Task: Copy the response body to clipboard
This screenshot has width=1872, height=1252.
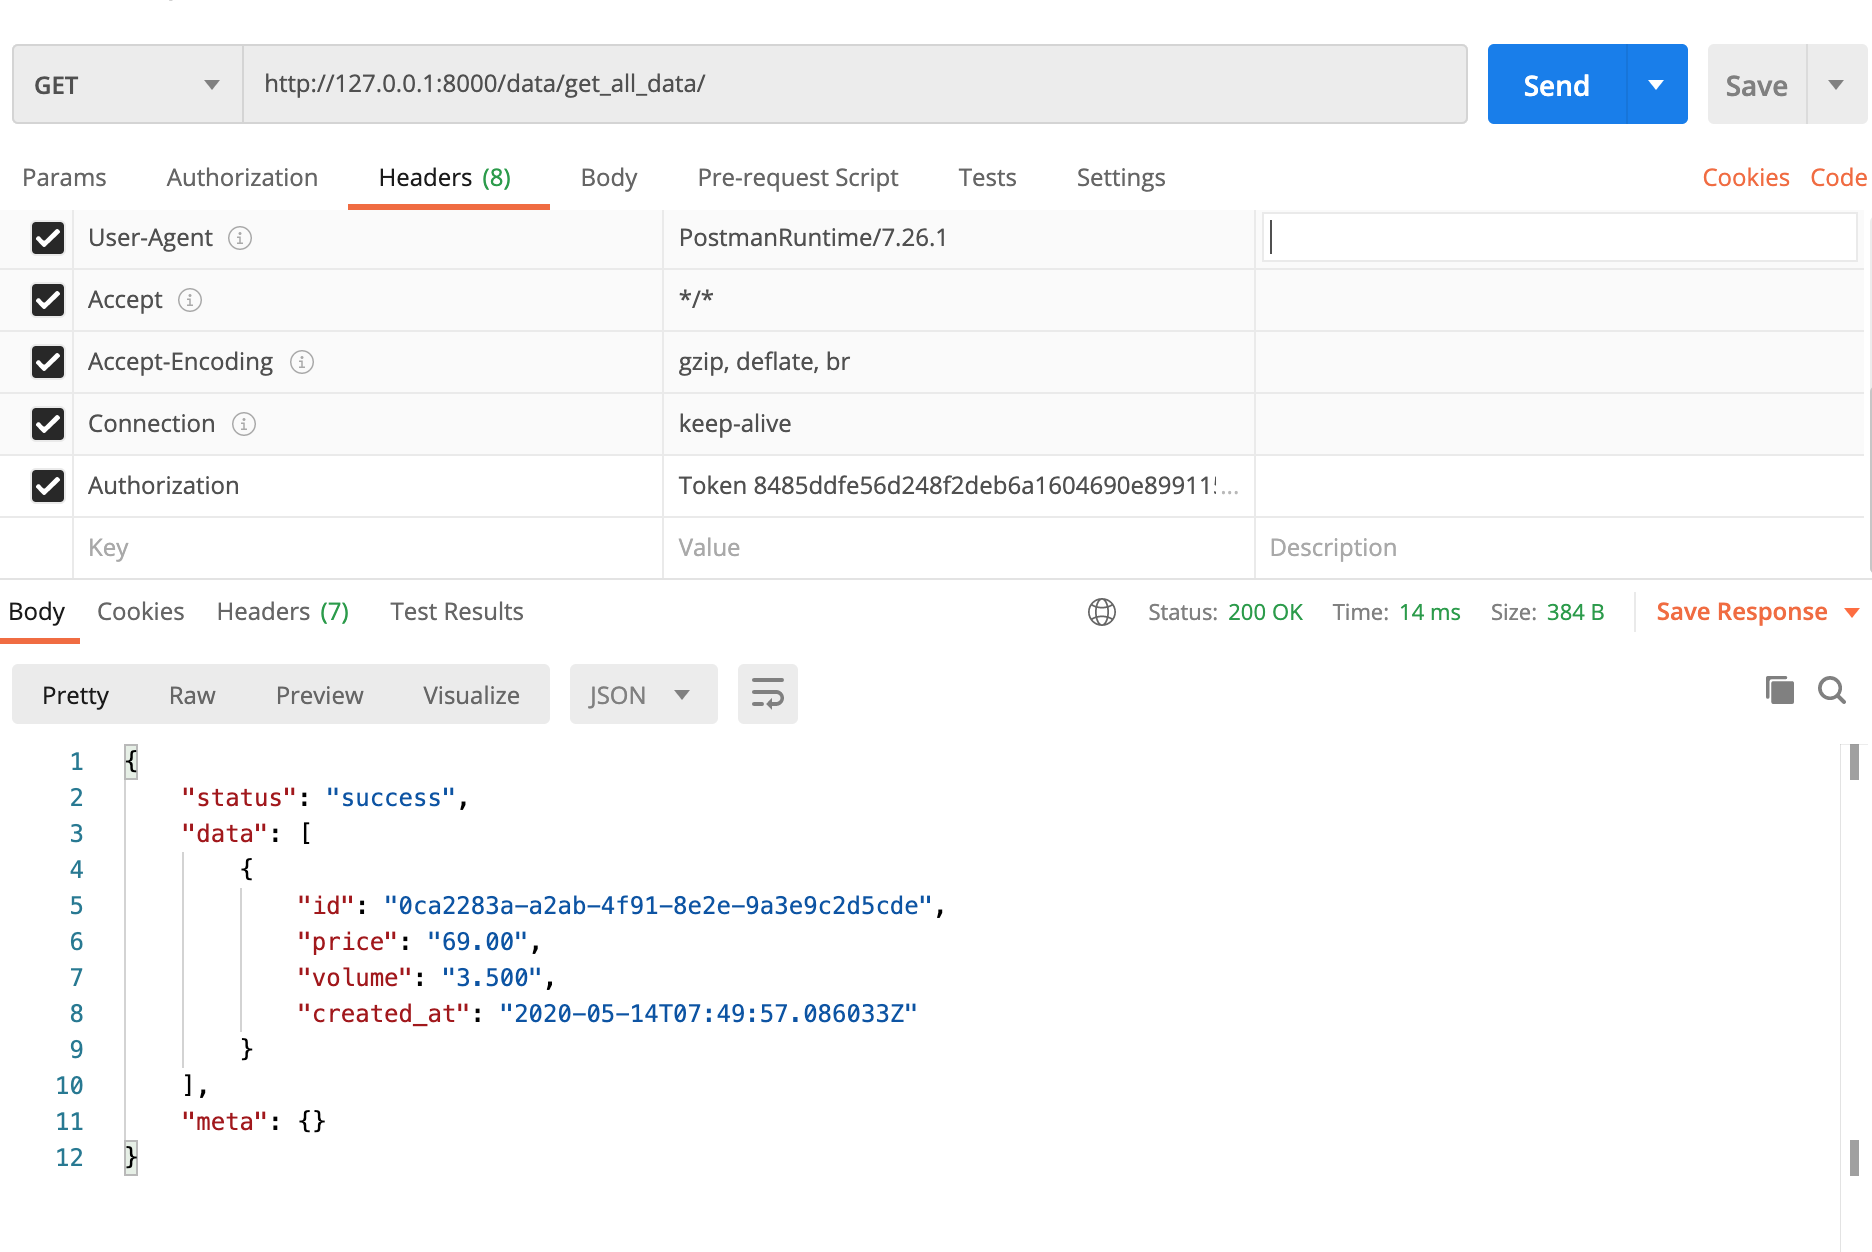Action: (x=1779, y=690)
